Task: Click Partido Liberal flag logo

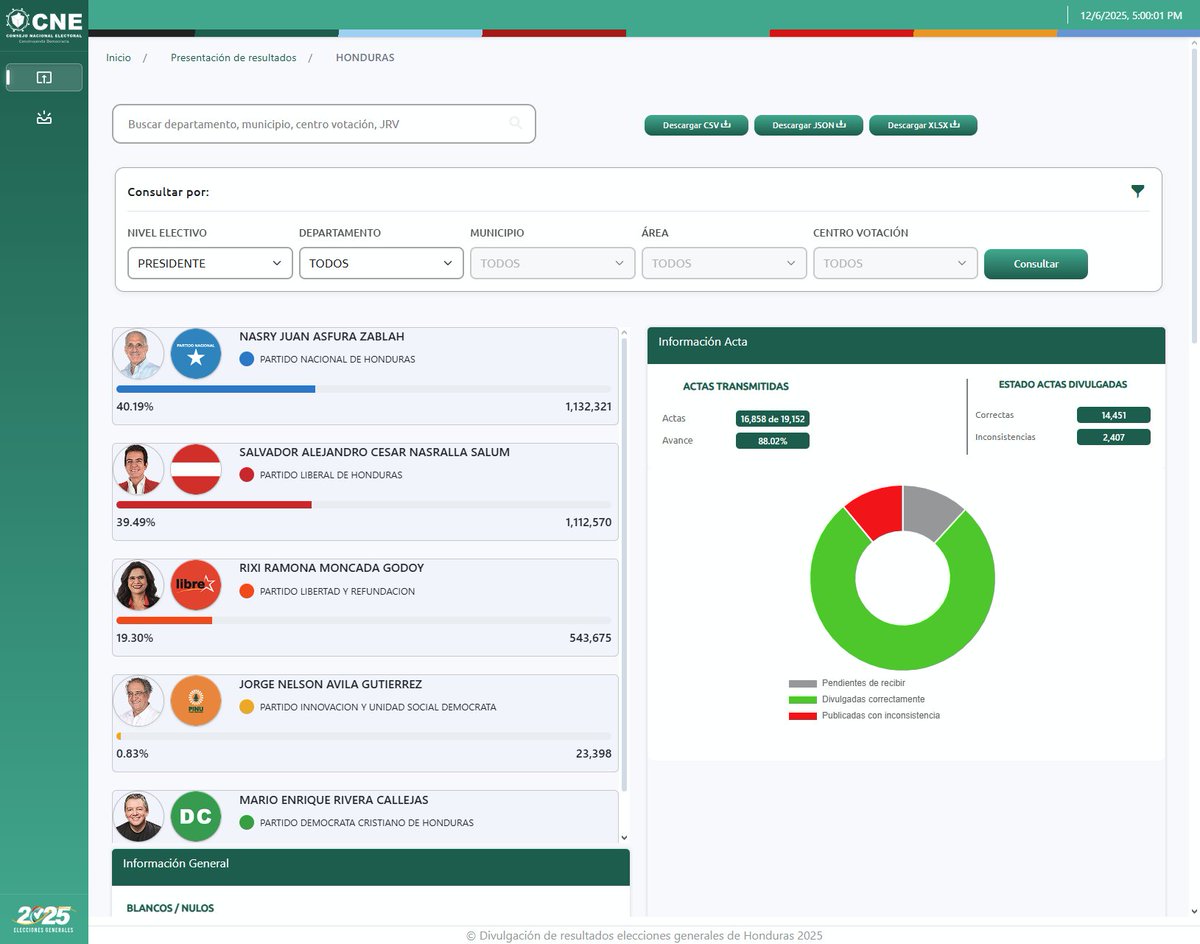Action: tap(196, 469)
